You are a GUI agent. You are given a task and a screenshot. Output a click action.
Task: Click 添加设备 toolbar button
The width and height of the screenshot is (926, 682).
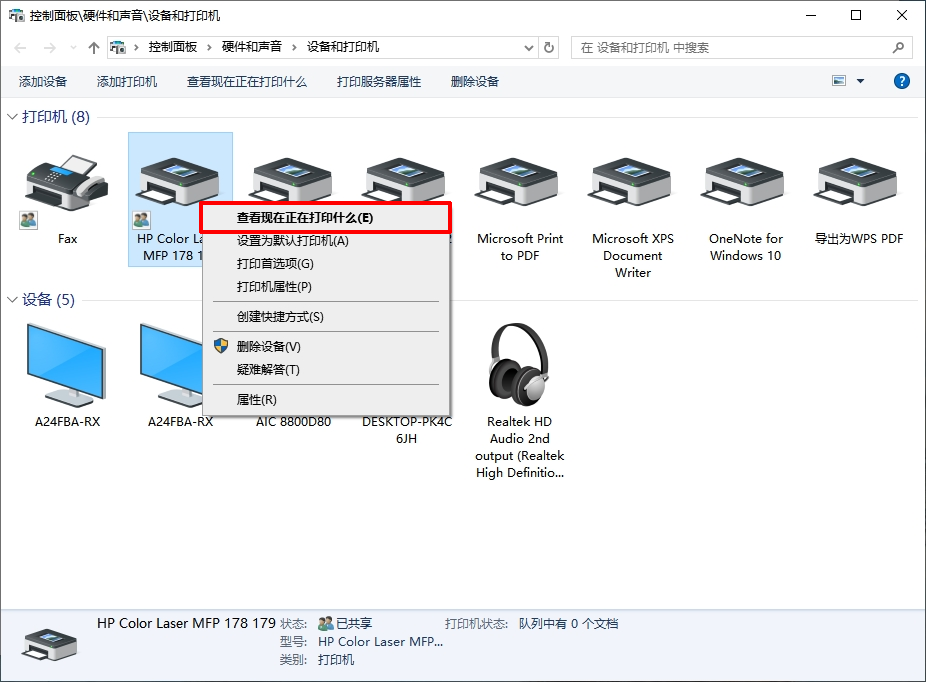click(x=43, y=81)
